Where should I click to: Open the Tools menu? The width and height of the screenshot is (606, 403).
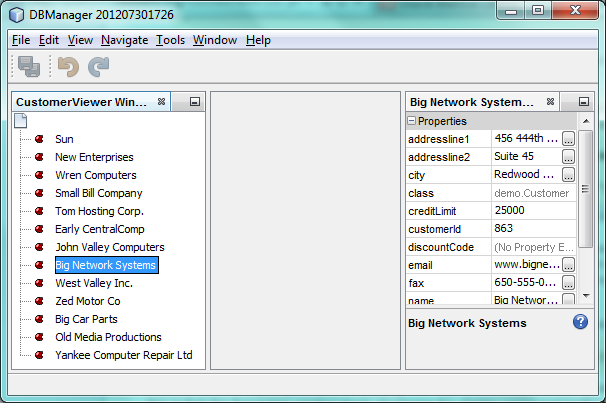coord(170,40)
